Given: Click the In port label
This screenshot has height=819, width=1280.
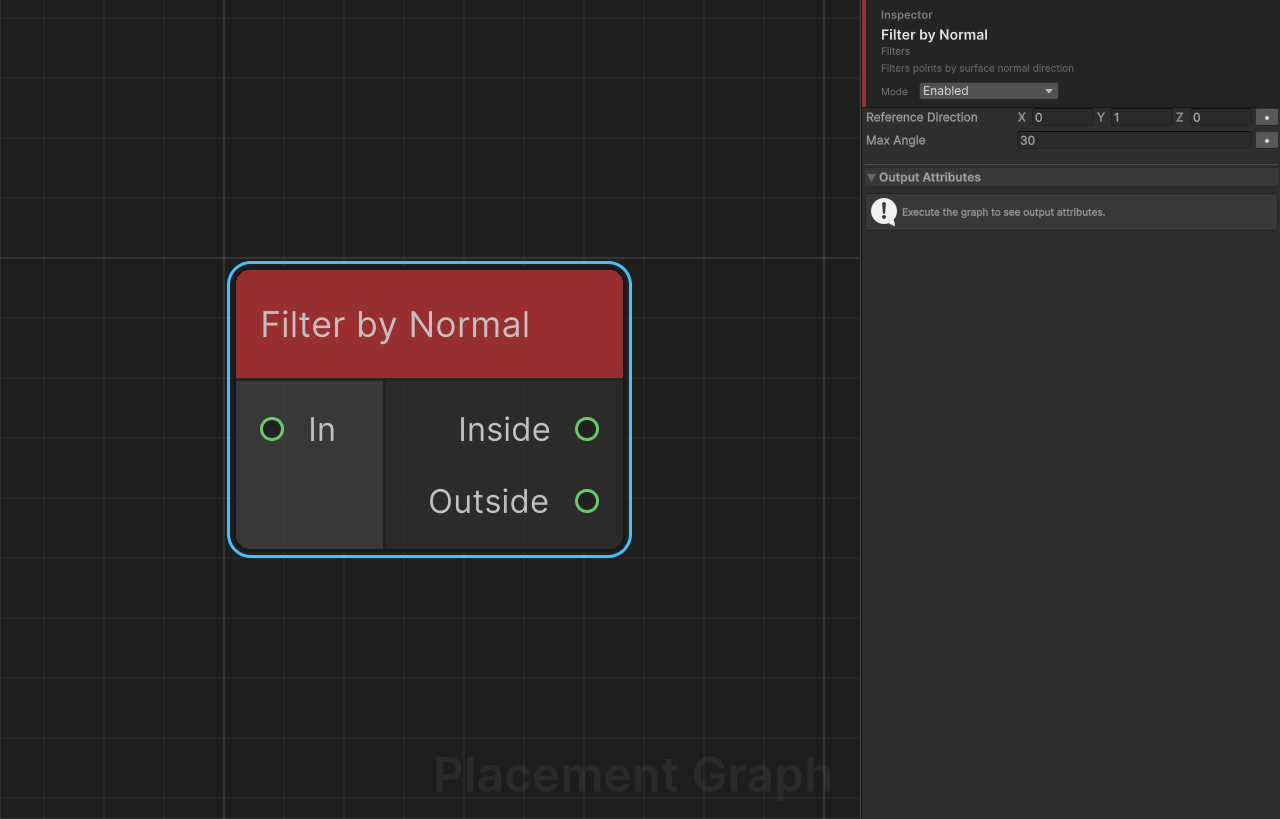Looking at the screenshot, I should click(321, 429).
